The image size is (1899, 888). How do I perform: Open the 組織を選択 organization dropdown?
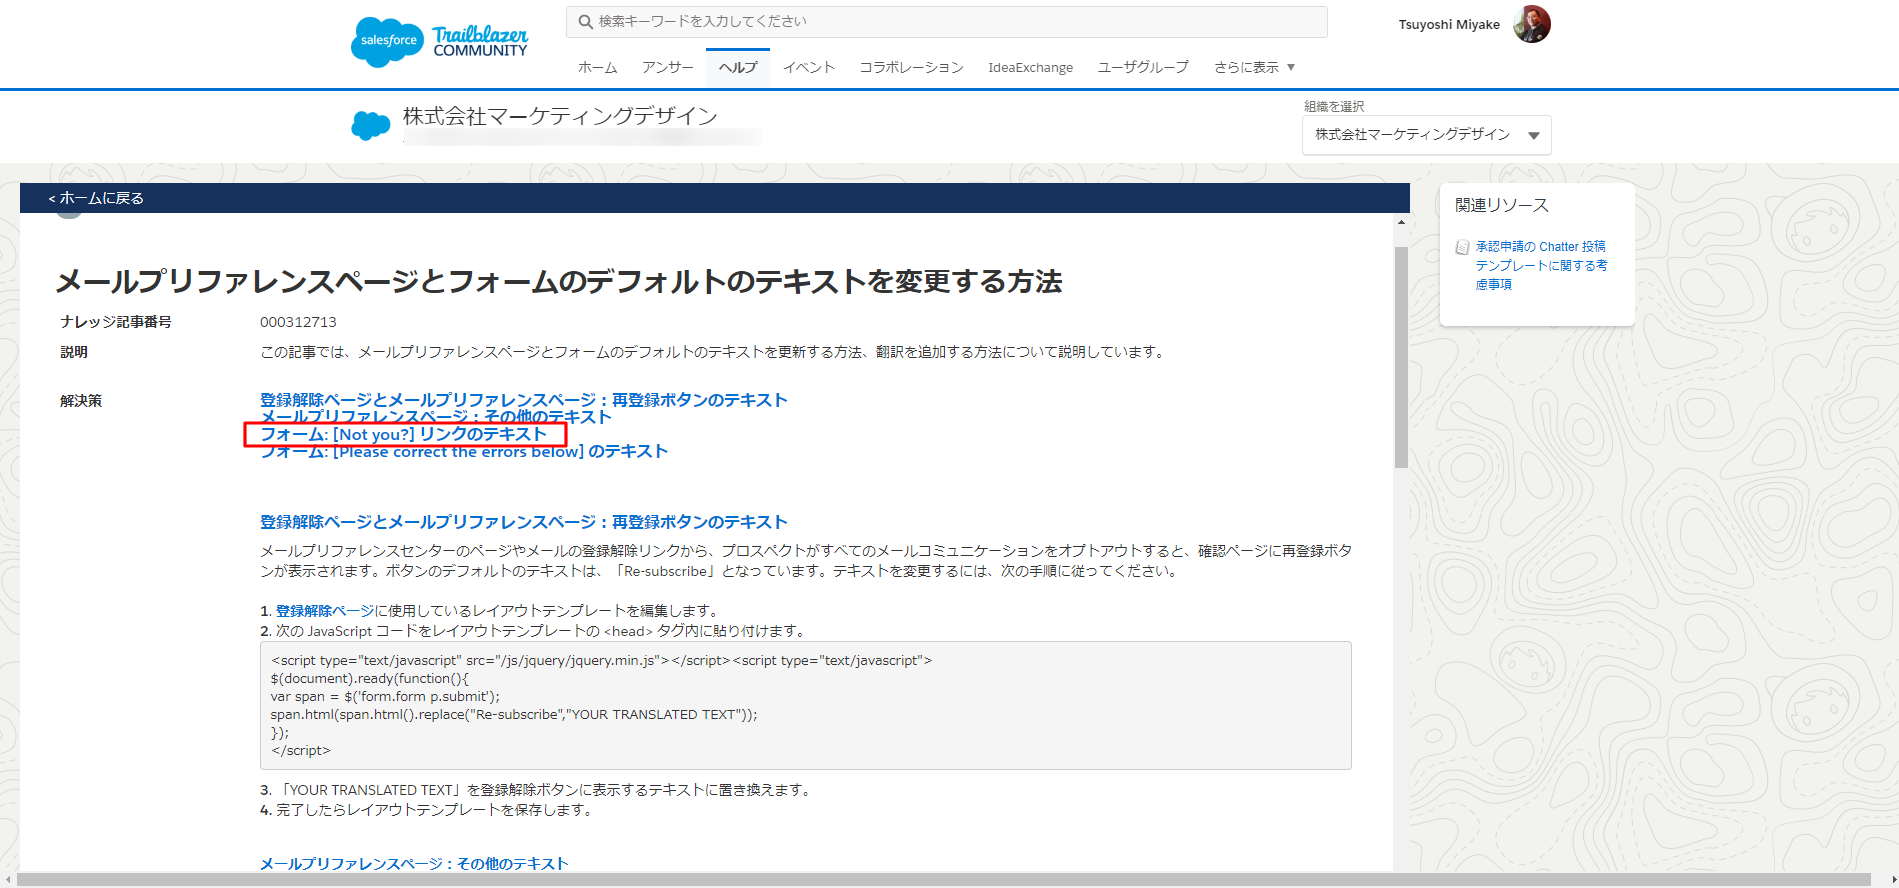pyautogui.click(x=1426, y=135)
